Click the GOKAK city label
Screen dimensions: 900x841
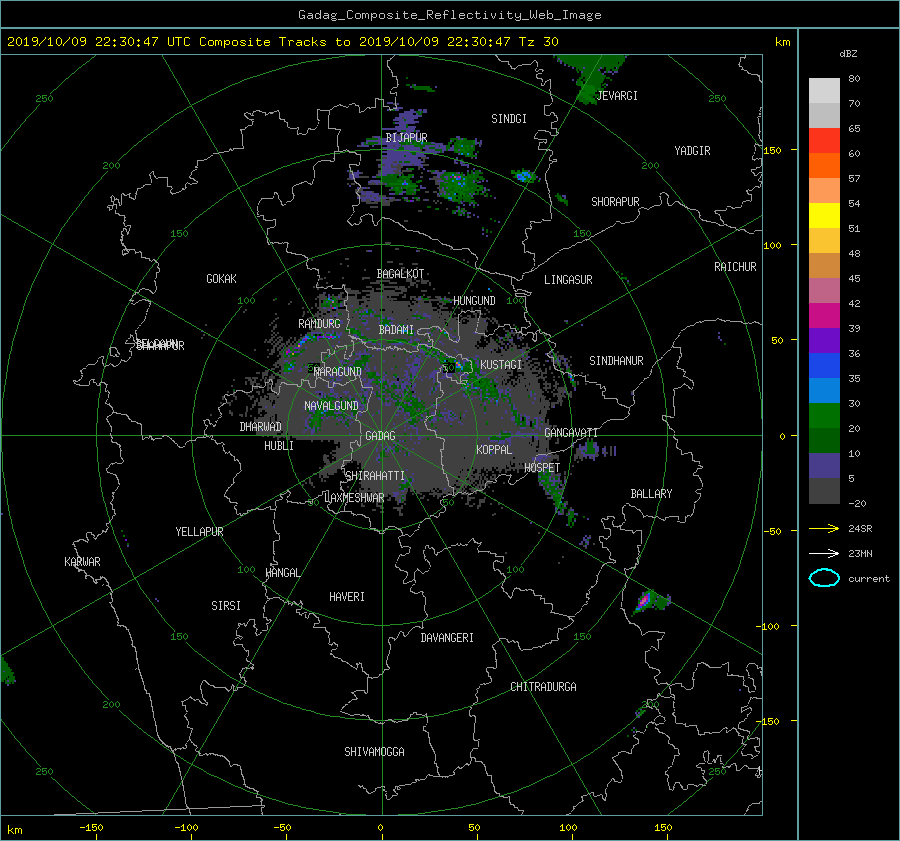(221, 279)
